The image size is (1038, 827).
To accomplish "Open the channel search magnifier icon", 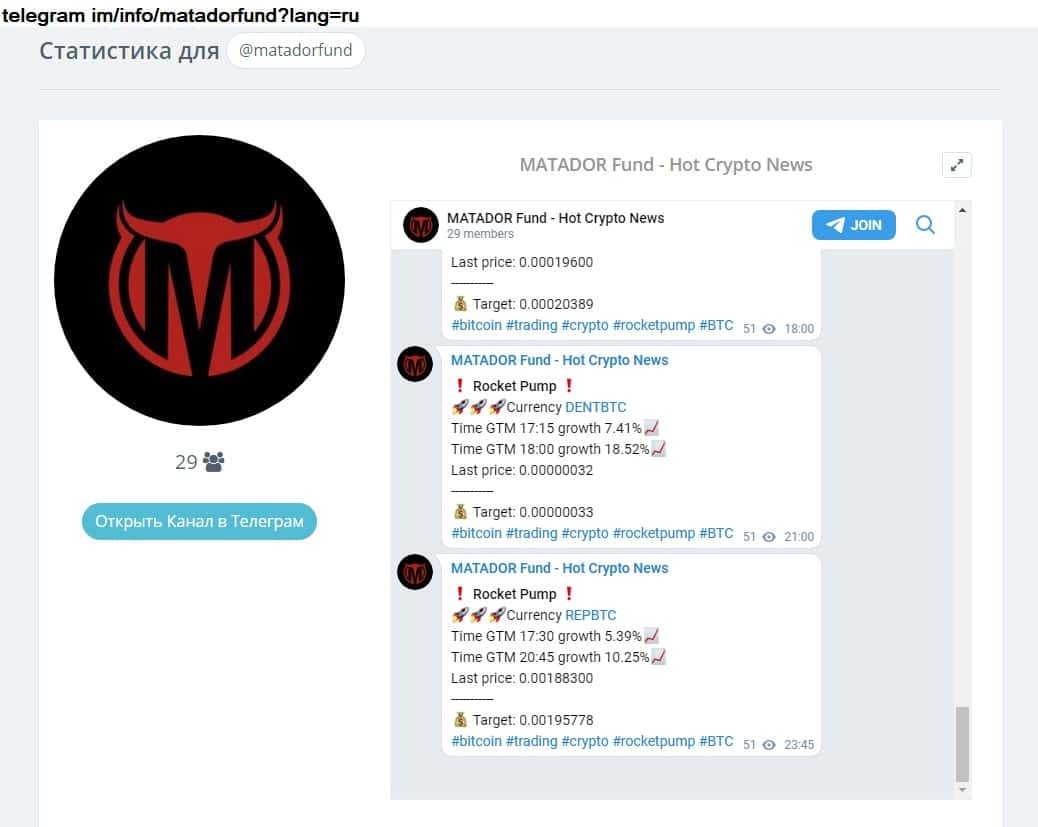I will coord(925,225).
